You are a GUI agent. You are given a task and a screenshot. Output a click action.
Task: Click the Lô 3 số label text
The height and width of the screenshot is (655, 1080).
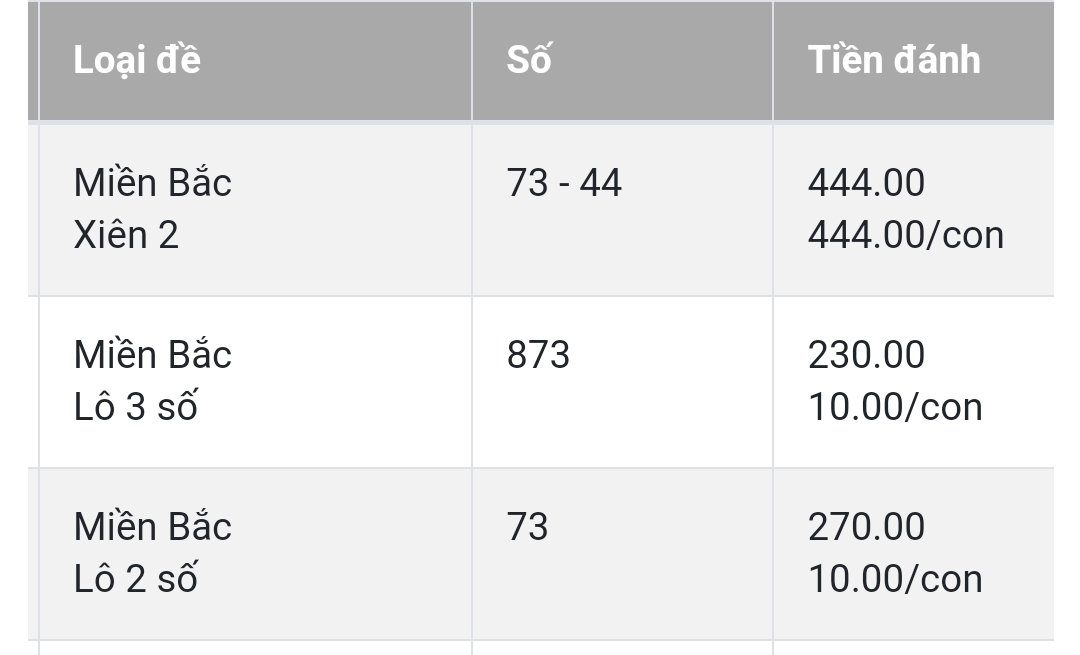(x=136, y=406)
